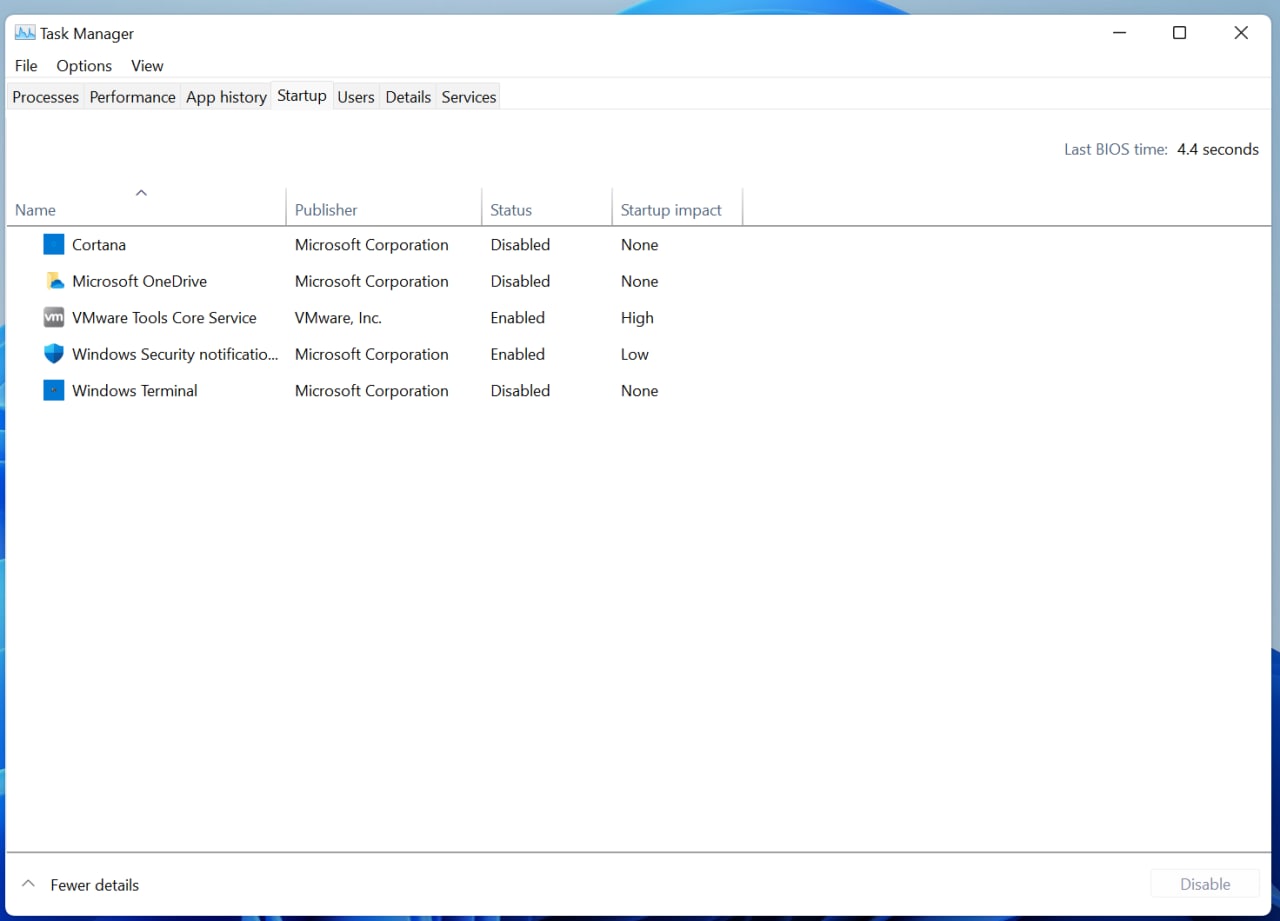Switch to the App history tab
This screenshot has width=1280, height=921.
pyautogui.click(x=226, y=97)
